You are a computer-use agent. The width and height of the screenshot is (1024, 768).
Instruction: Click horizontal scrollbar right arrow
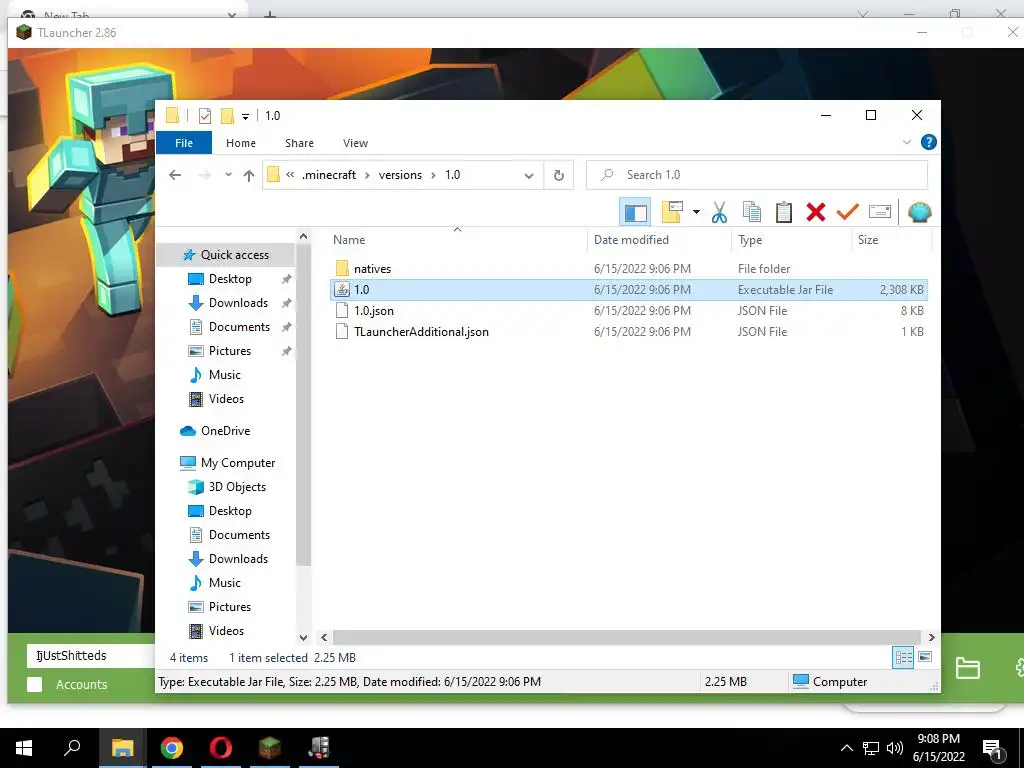931,637
